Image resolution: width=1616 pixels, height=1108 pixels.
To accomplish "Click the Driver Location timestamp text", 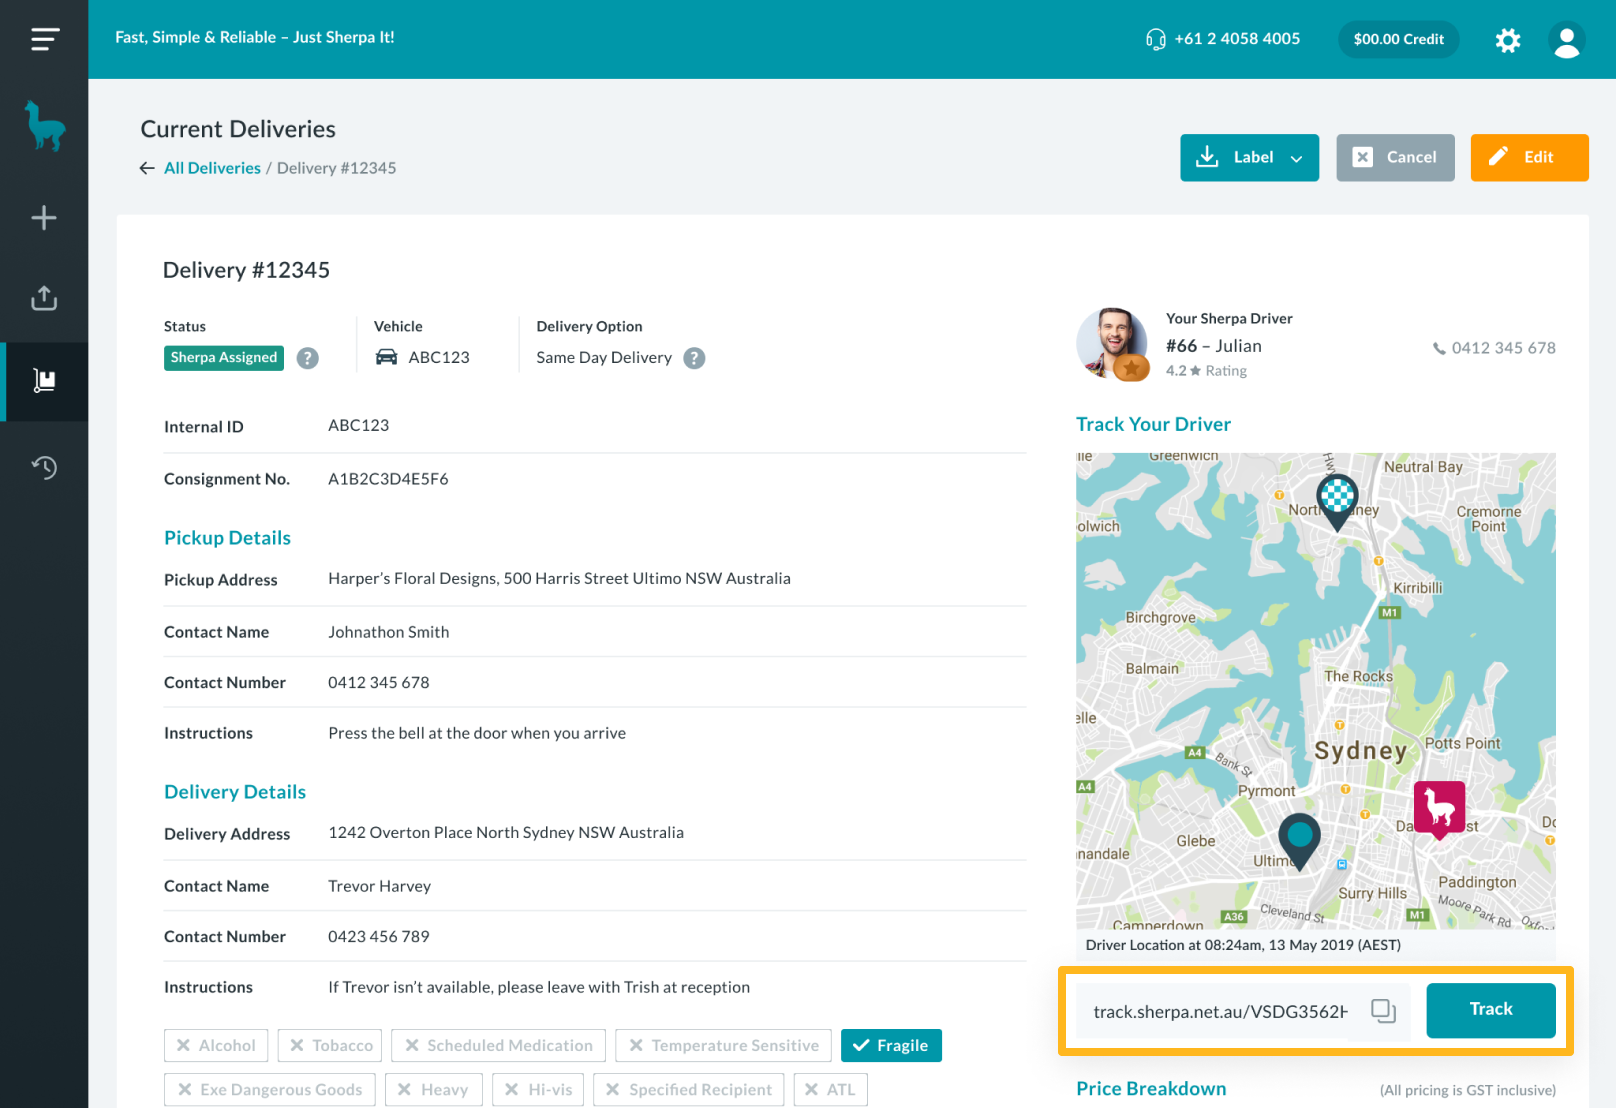I will click(x=1243, y=945).
